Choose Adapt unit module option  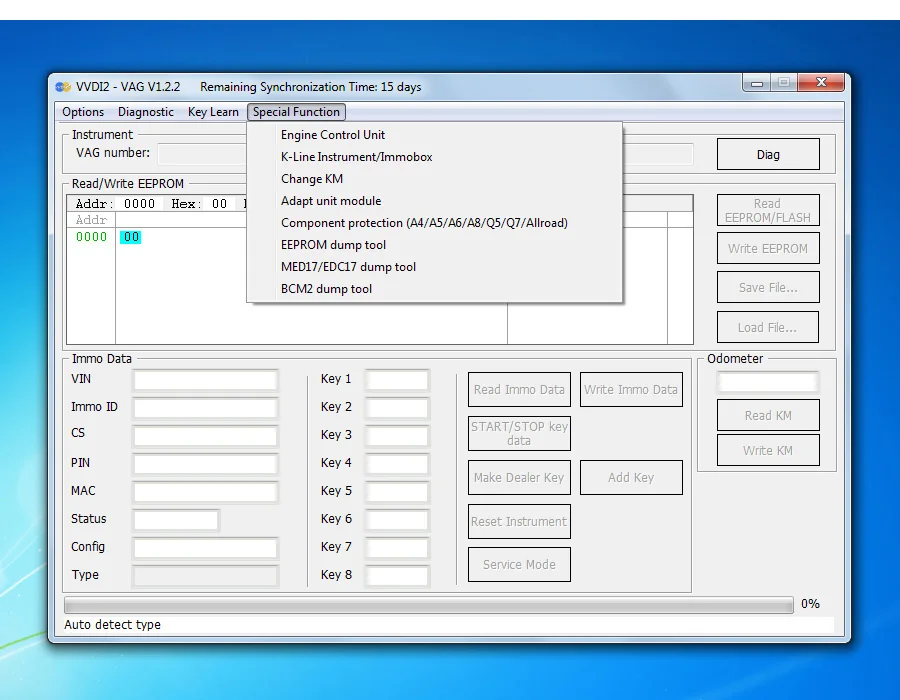[435, 201]
